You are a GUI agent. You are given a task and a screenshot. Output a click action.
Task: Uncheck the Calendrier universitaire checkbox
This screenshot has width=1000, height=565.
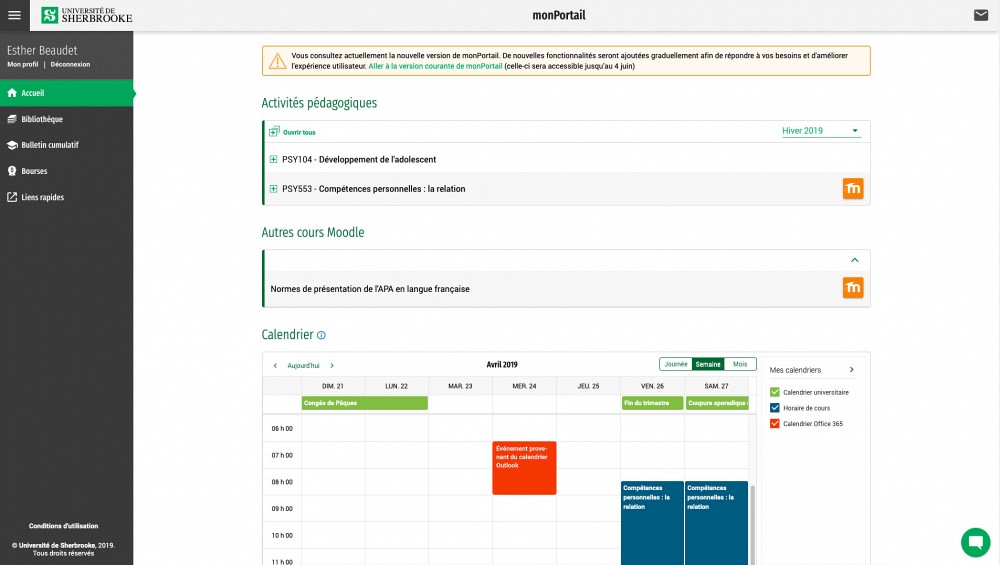point(775,392)
